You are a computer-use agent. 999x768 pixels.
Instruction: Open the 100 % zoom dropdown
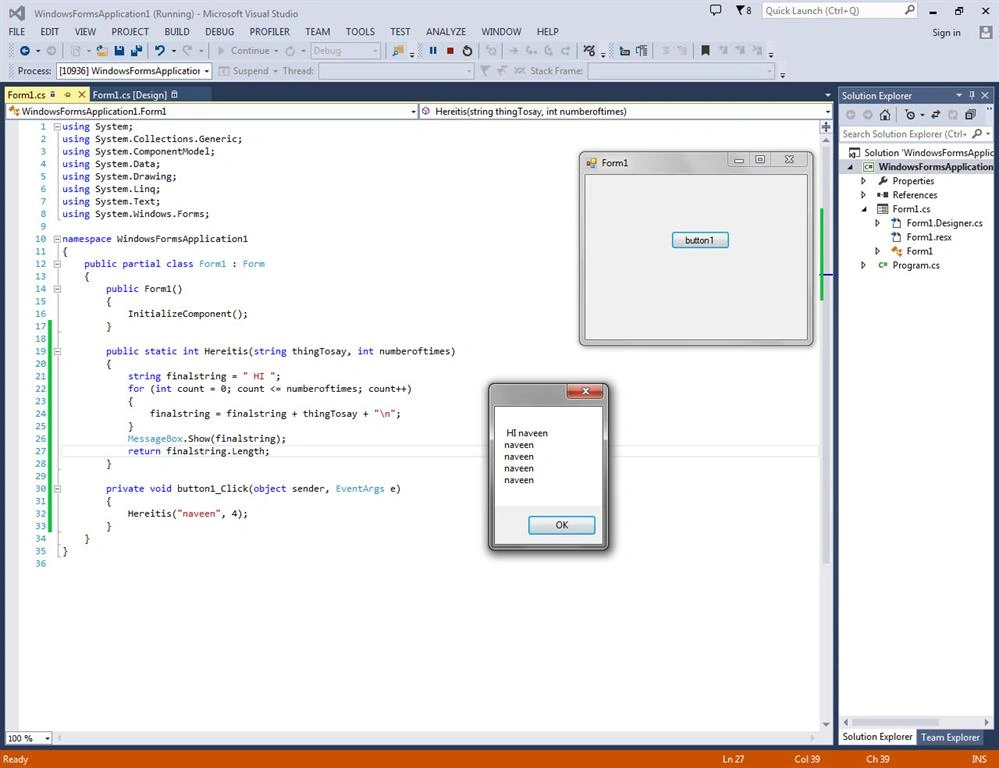pyautogui.click(x=47, y=738)
